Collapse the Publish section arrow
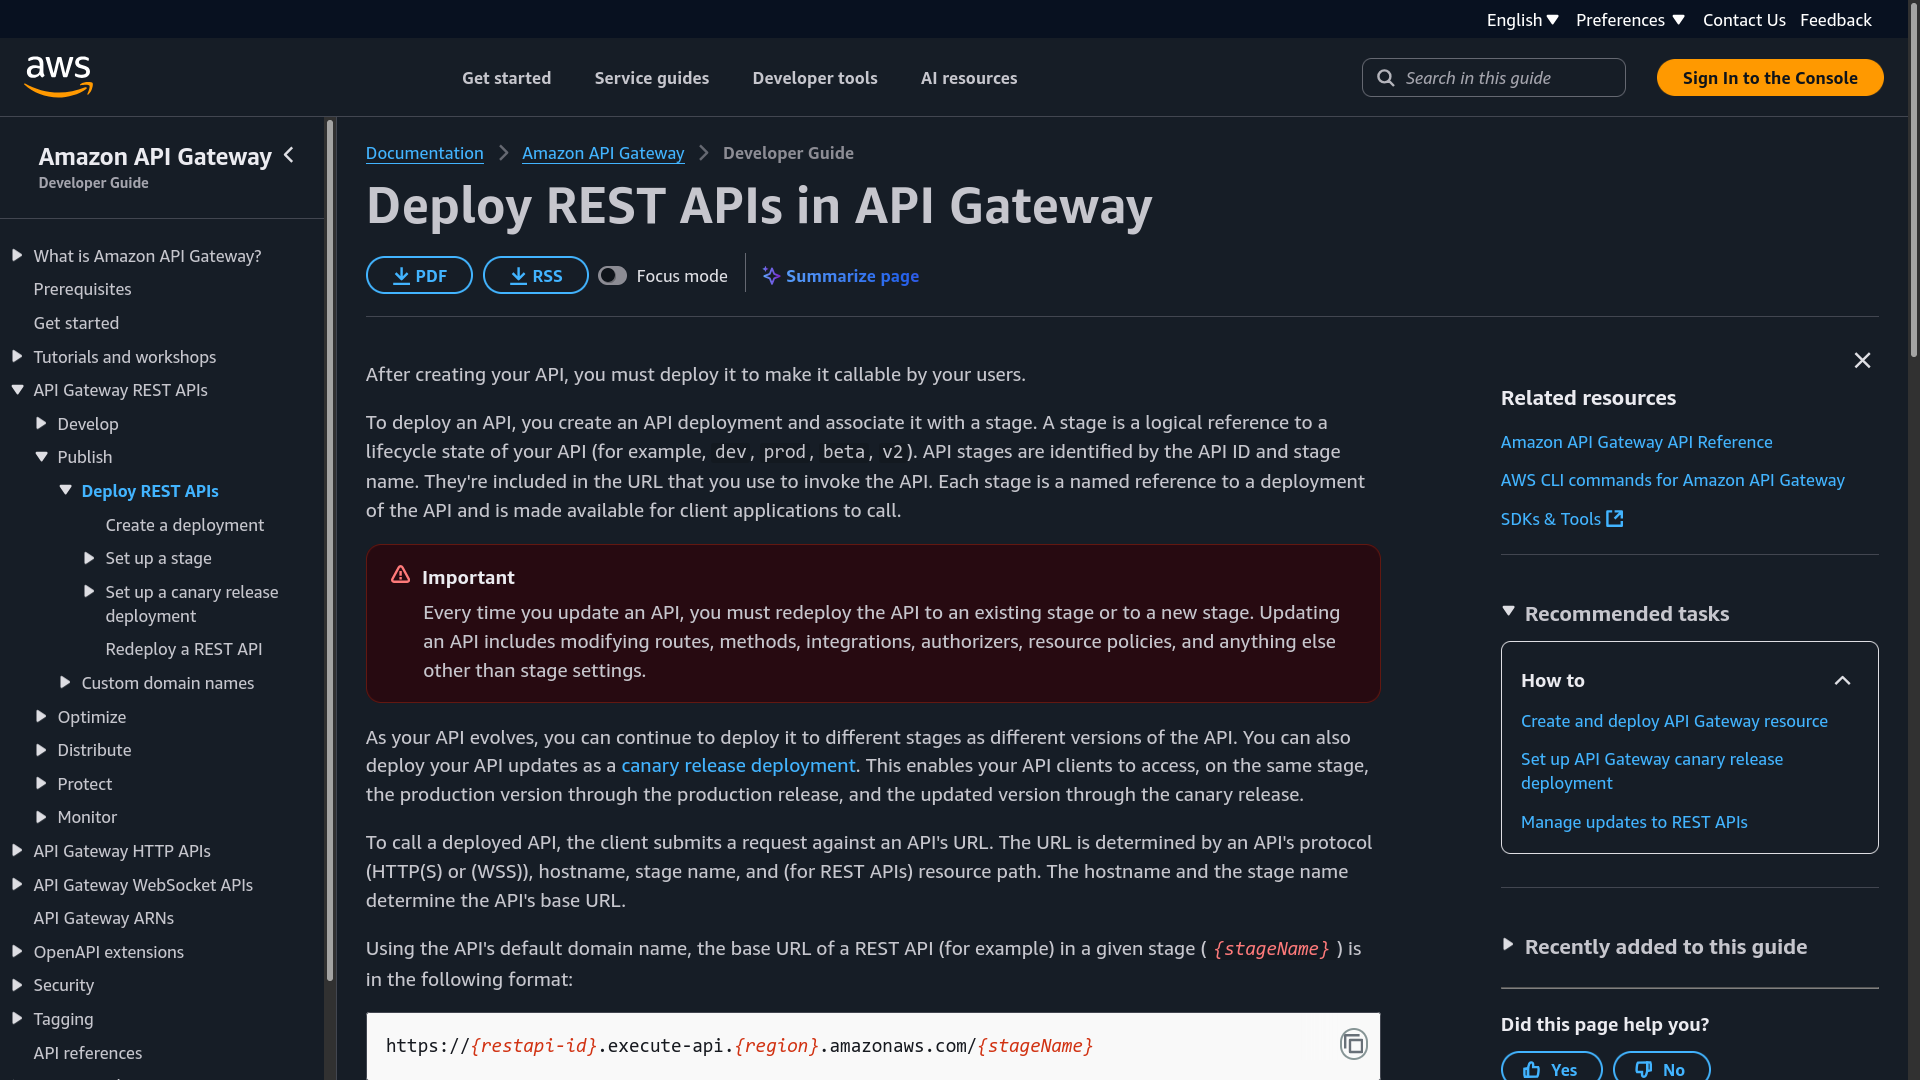This screenshot has width=1920, height=1080. point(41,457)
